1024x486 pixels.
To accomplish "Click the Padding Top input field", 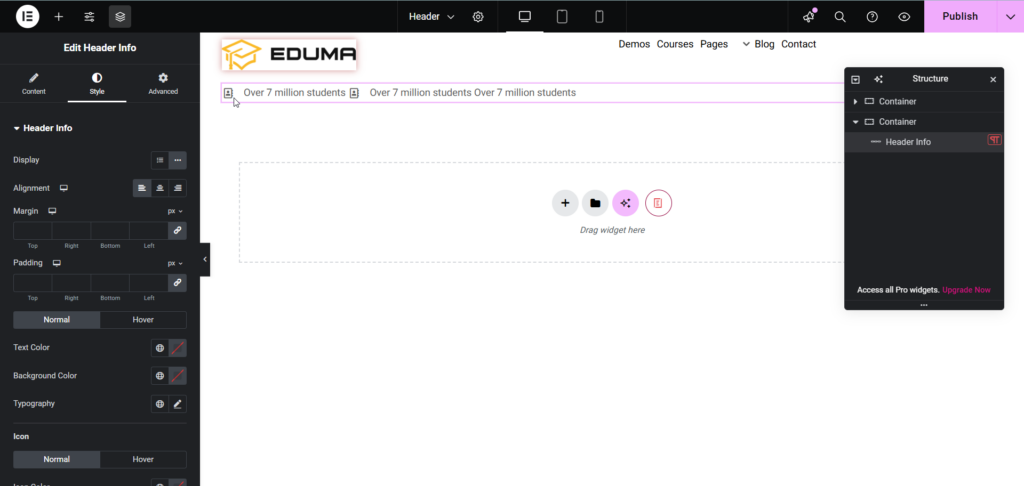I will [x=33, y=283].
